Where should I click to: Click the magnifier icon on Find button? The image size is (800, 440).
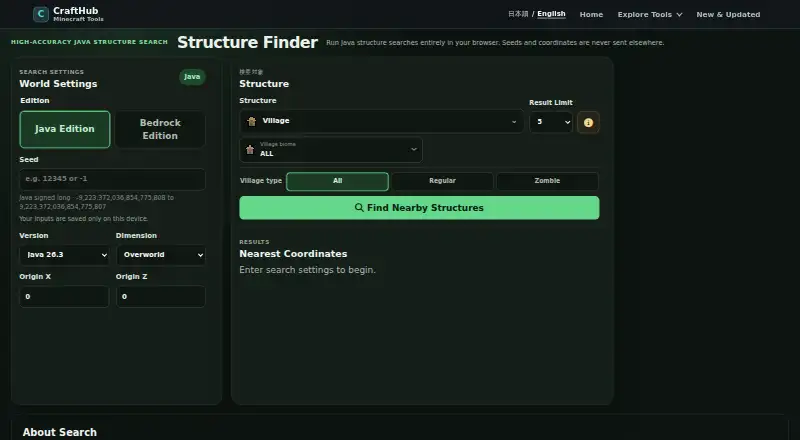[359, 208]
